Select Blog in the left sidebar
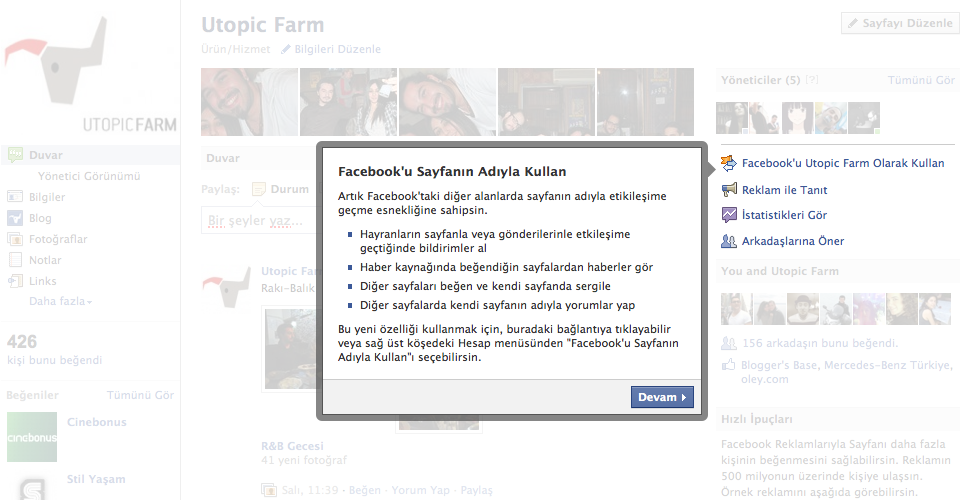The height and width of the screenshot is (500, 980). (40, 218)
